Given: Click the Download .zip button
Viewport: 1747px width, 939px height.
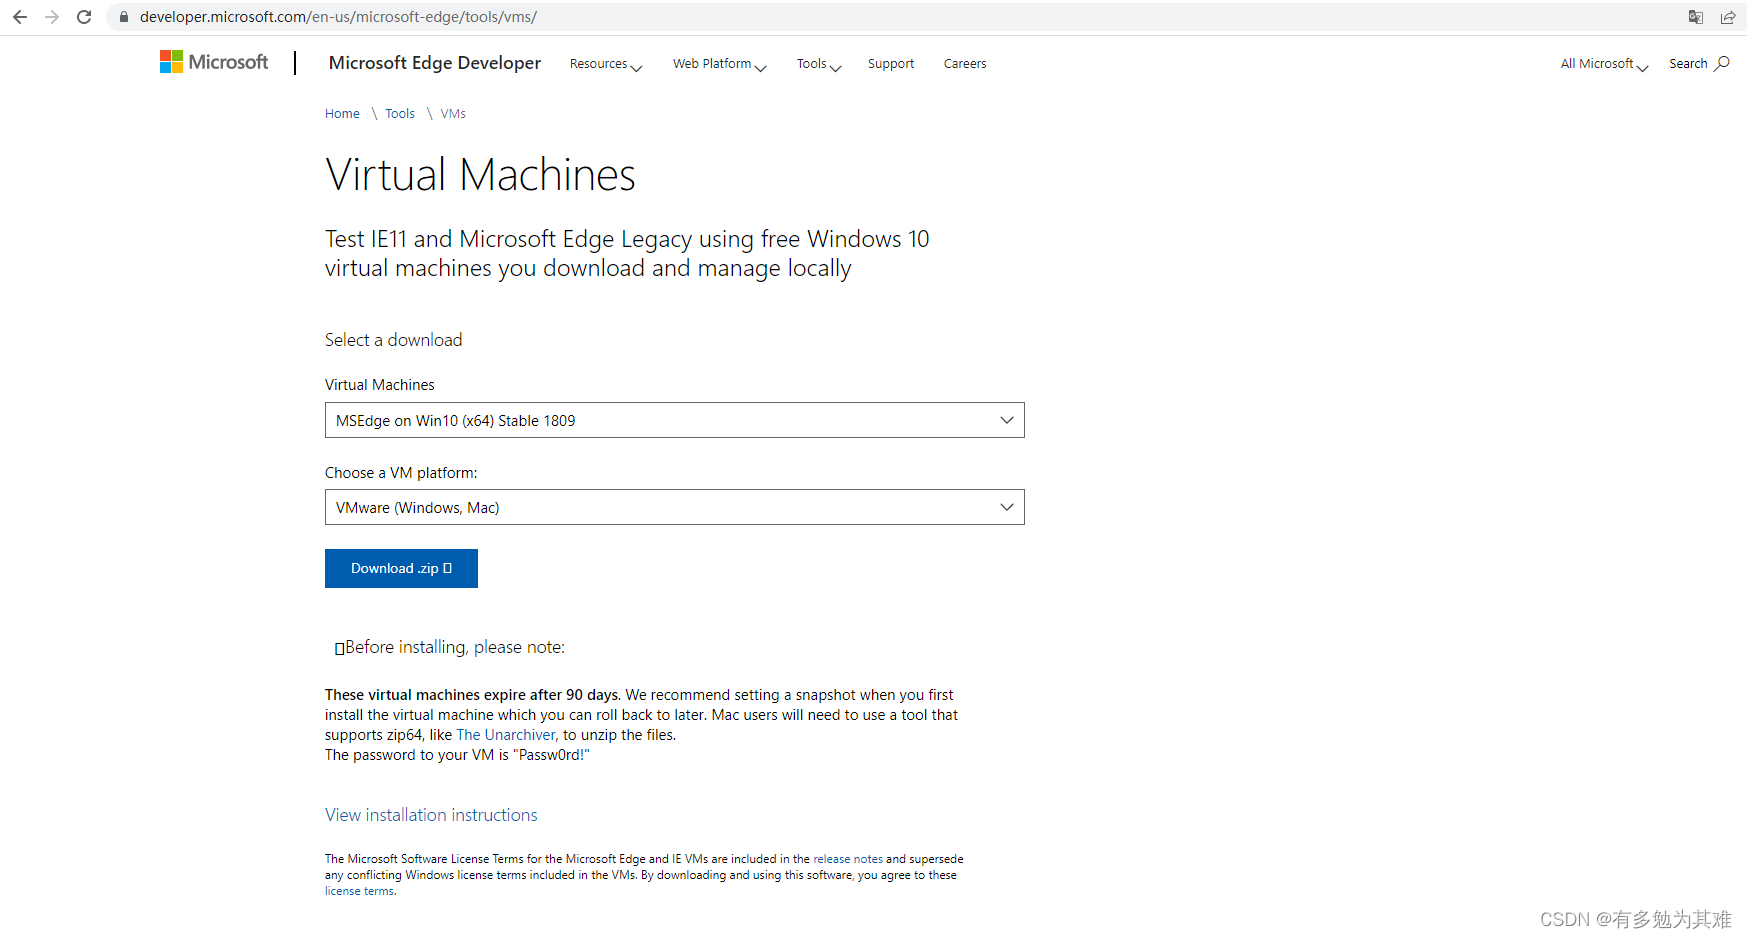Looking at the screenshot, I should (401, 568).
